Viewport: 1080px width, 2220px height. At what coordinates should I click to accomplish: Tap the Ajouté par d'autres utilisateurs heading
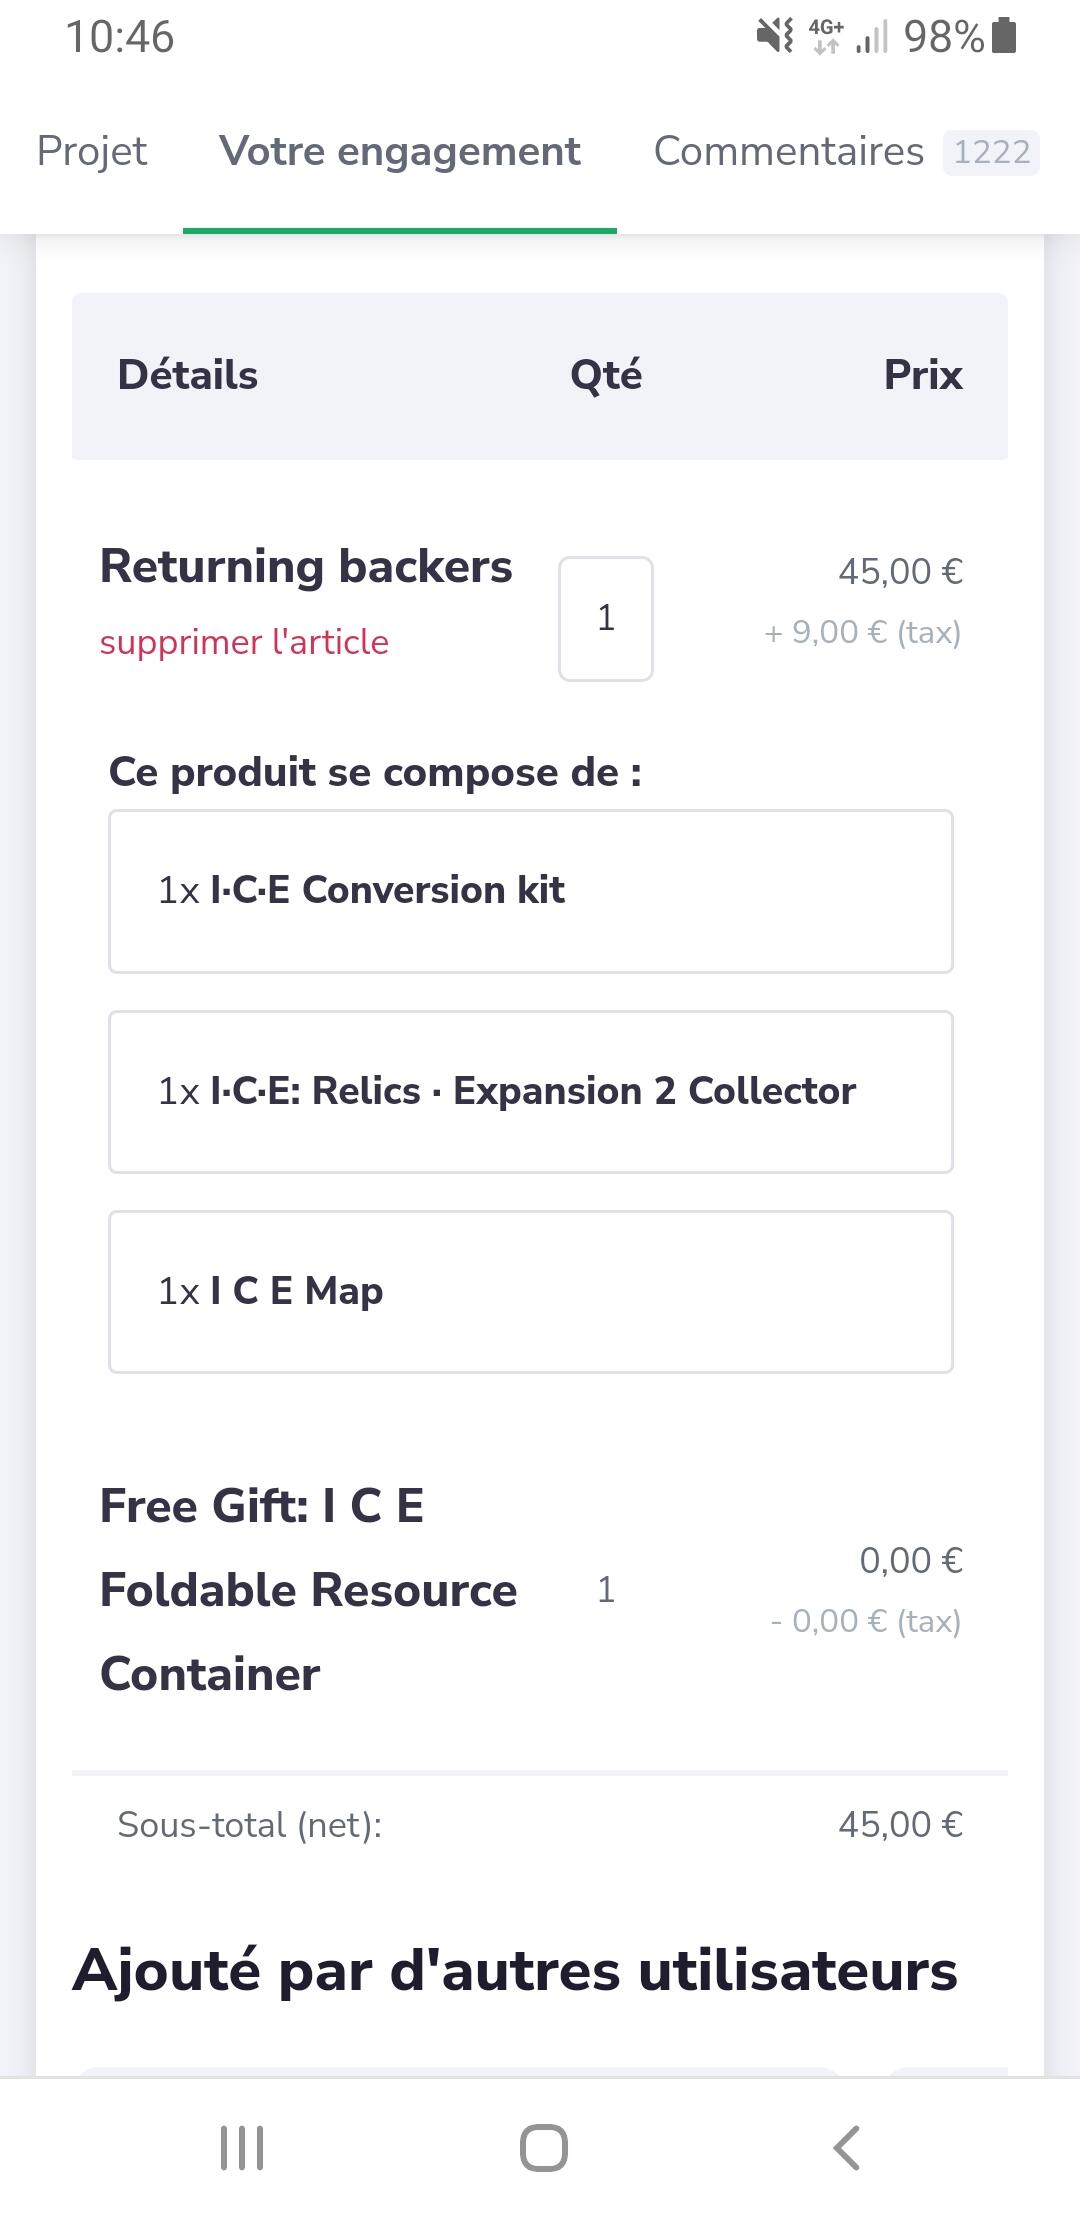(x=515, y=1971)
